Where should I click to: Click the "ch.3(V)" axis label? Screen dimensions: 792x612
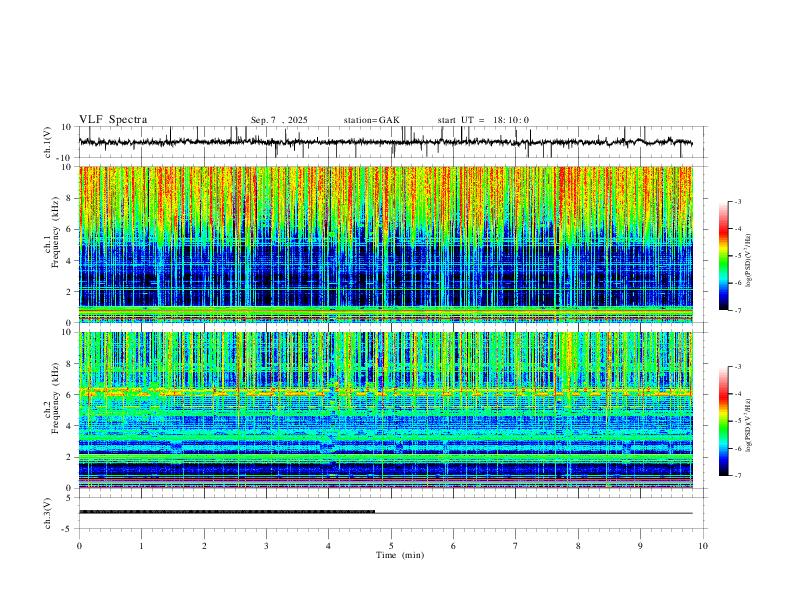pyautogui.click(x=48, y=514)
